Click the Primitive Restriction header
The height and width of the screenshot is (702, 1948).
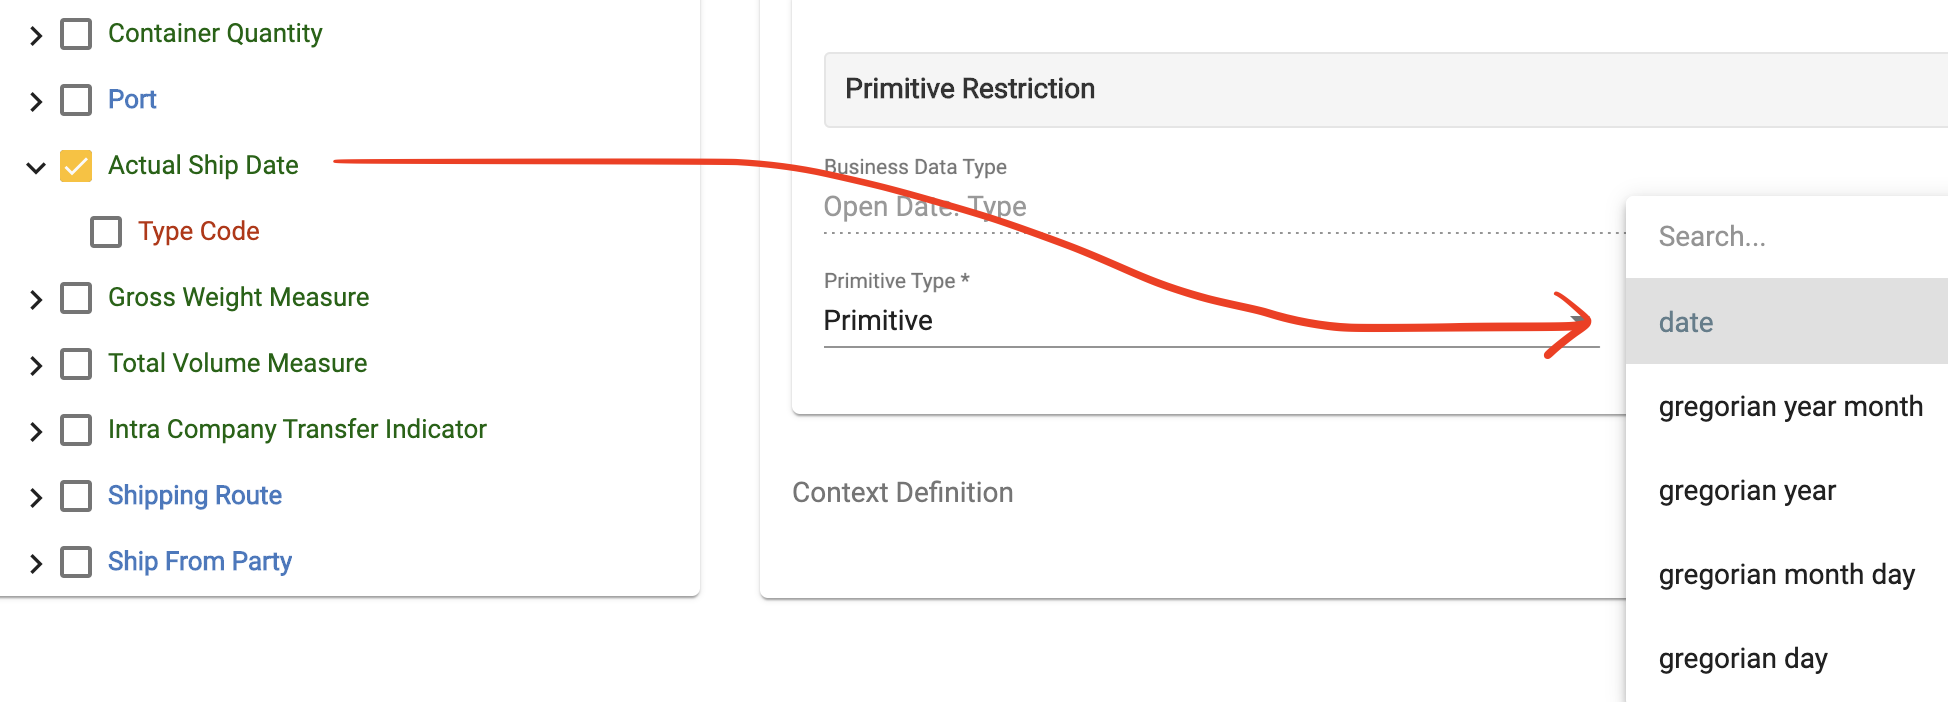(x=970, y=89)
